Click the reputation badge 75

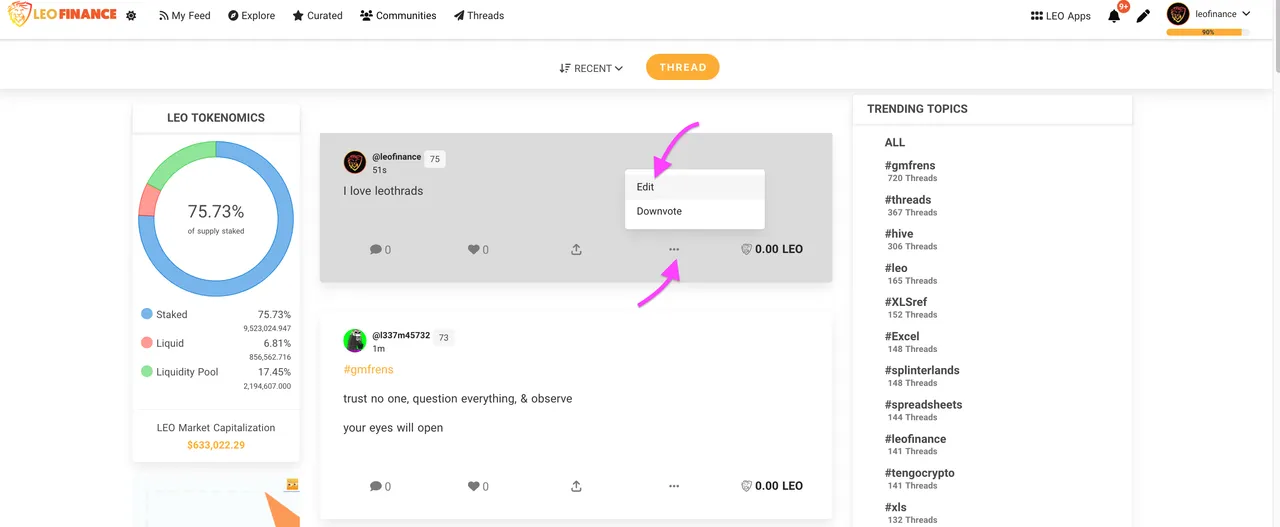point(434,158)
